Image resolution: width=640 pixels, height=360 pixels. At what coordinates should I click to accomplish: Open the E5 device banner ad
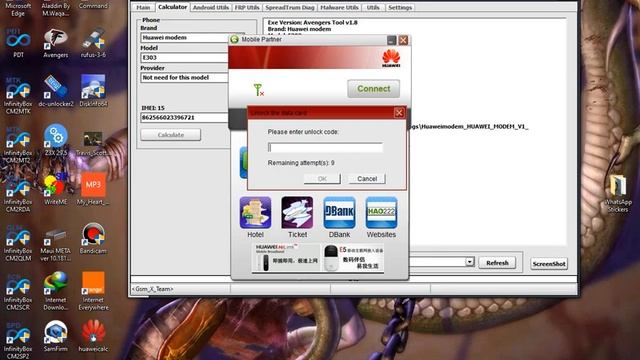coord(353,258)
